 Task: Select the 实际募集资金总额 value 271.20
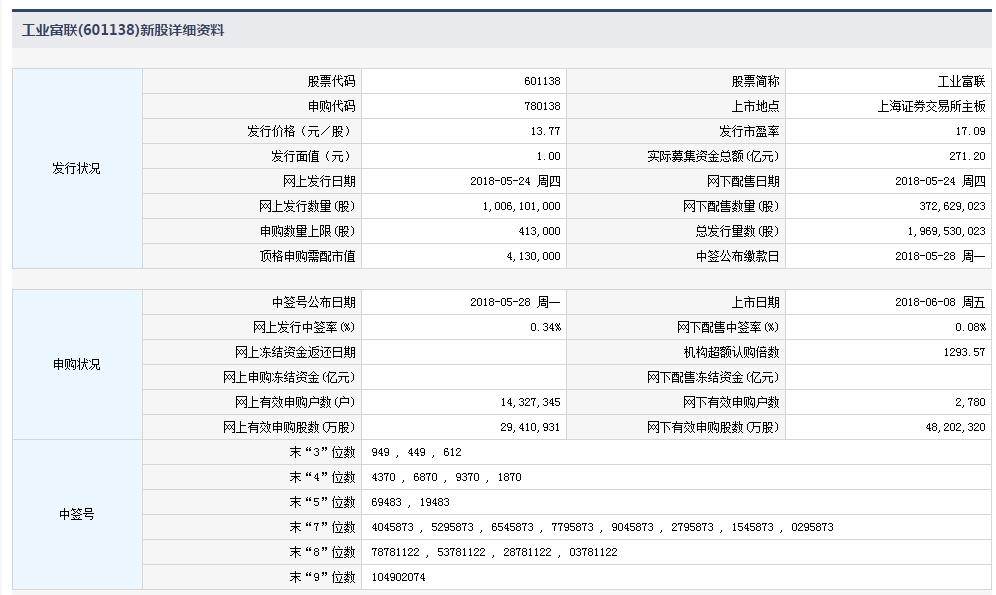click(x=968, y=157)
